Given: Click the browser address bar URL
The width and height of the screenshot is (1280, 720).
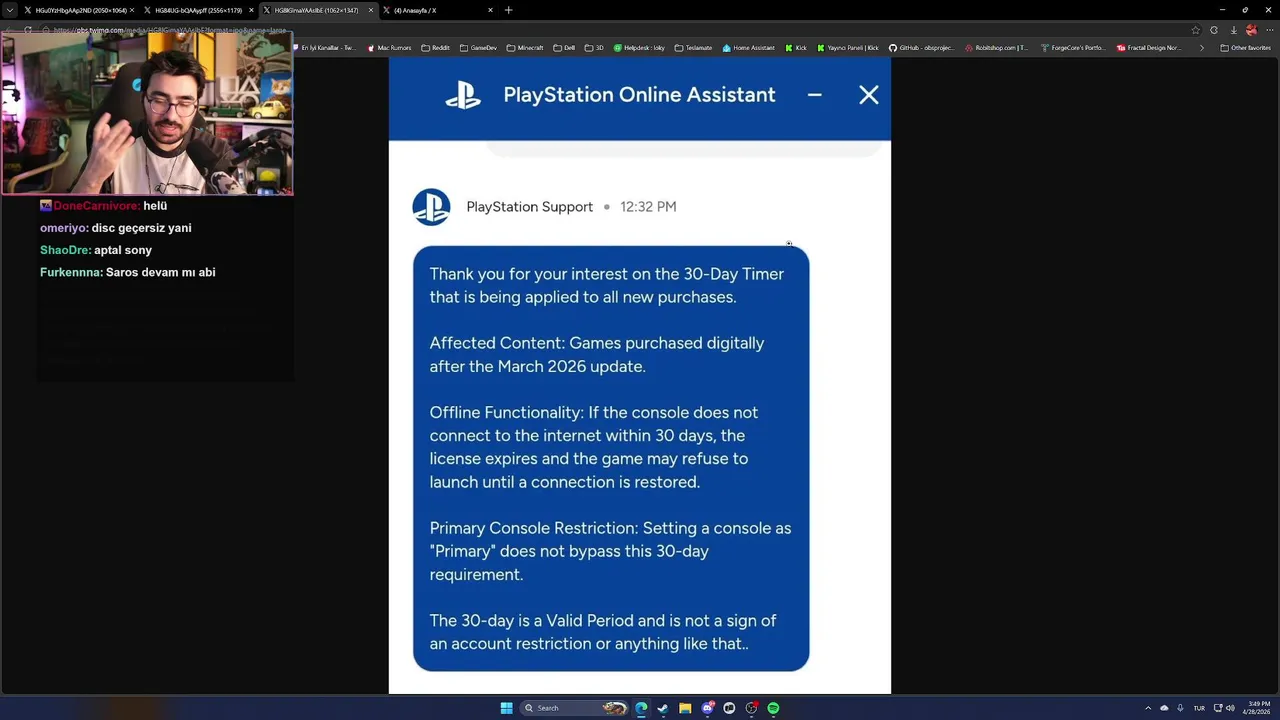Looking at the screenshot, I should 170,30.
